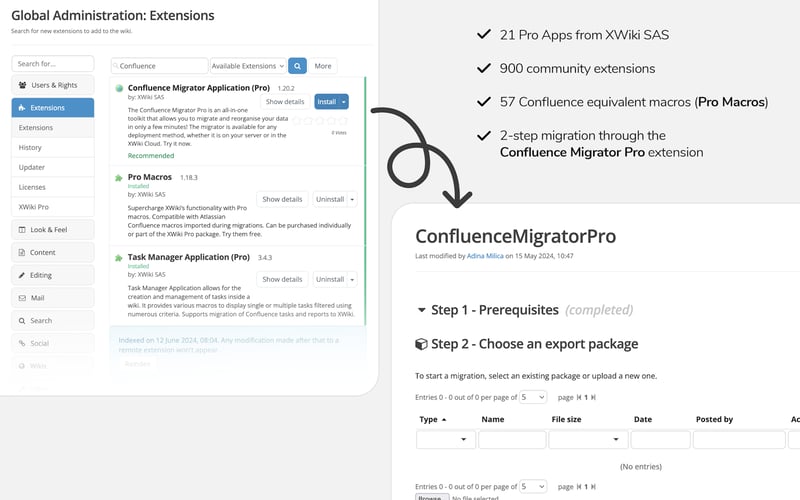Viewport: 800px width, 500px height.
Task: Sort table by Name column
Action: click(x=493, y=419)
